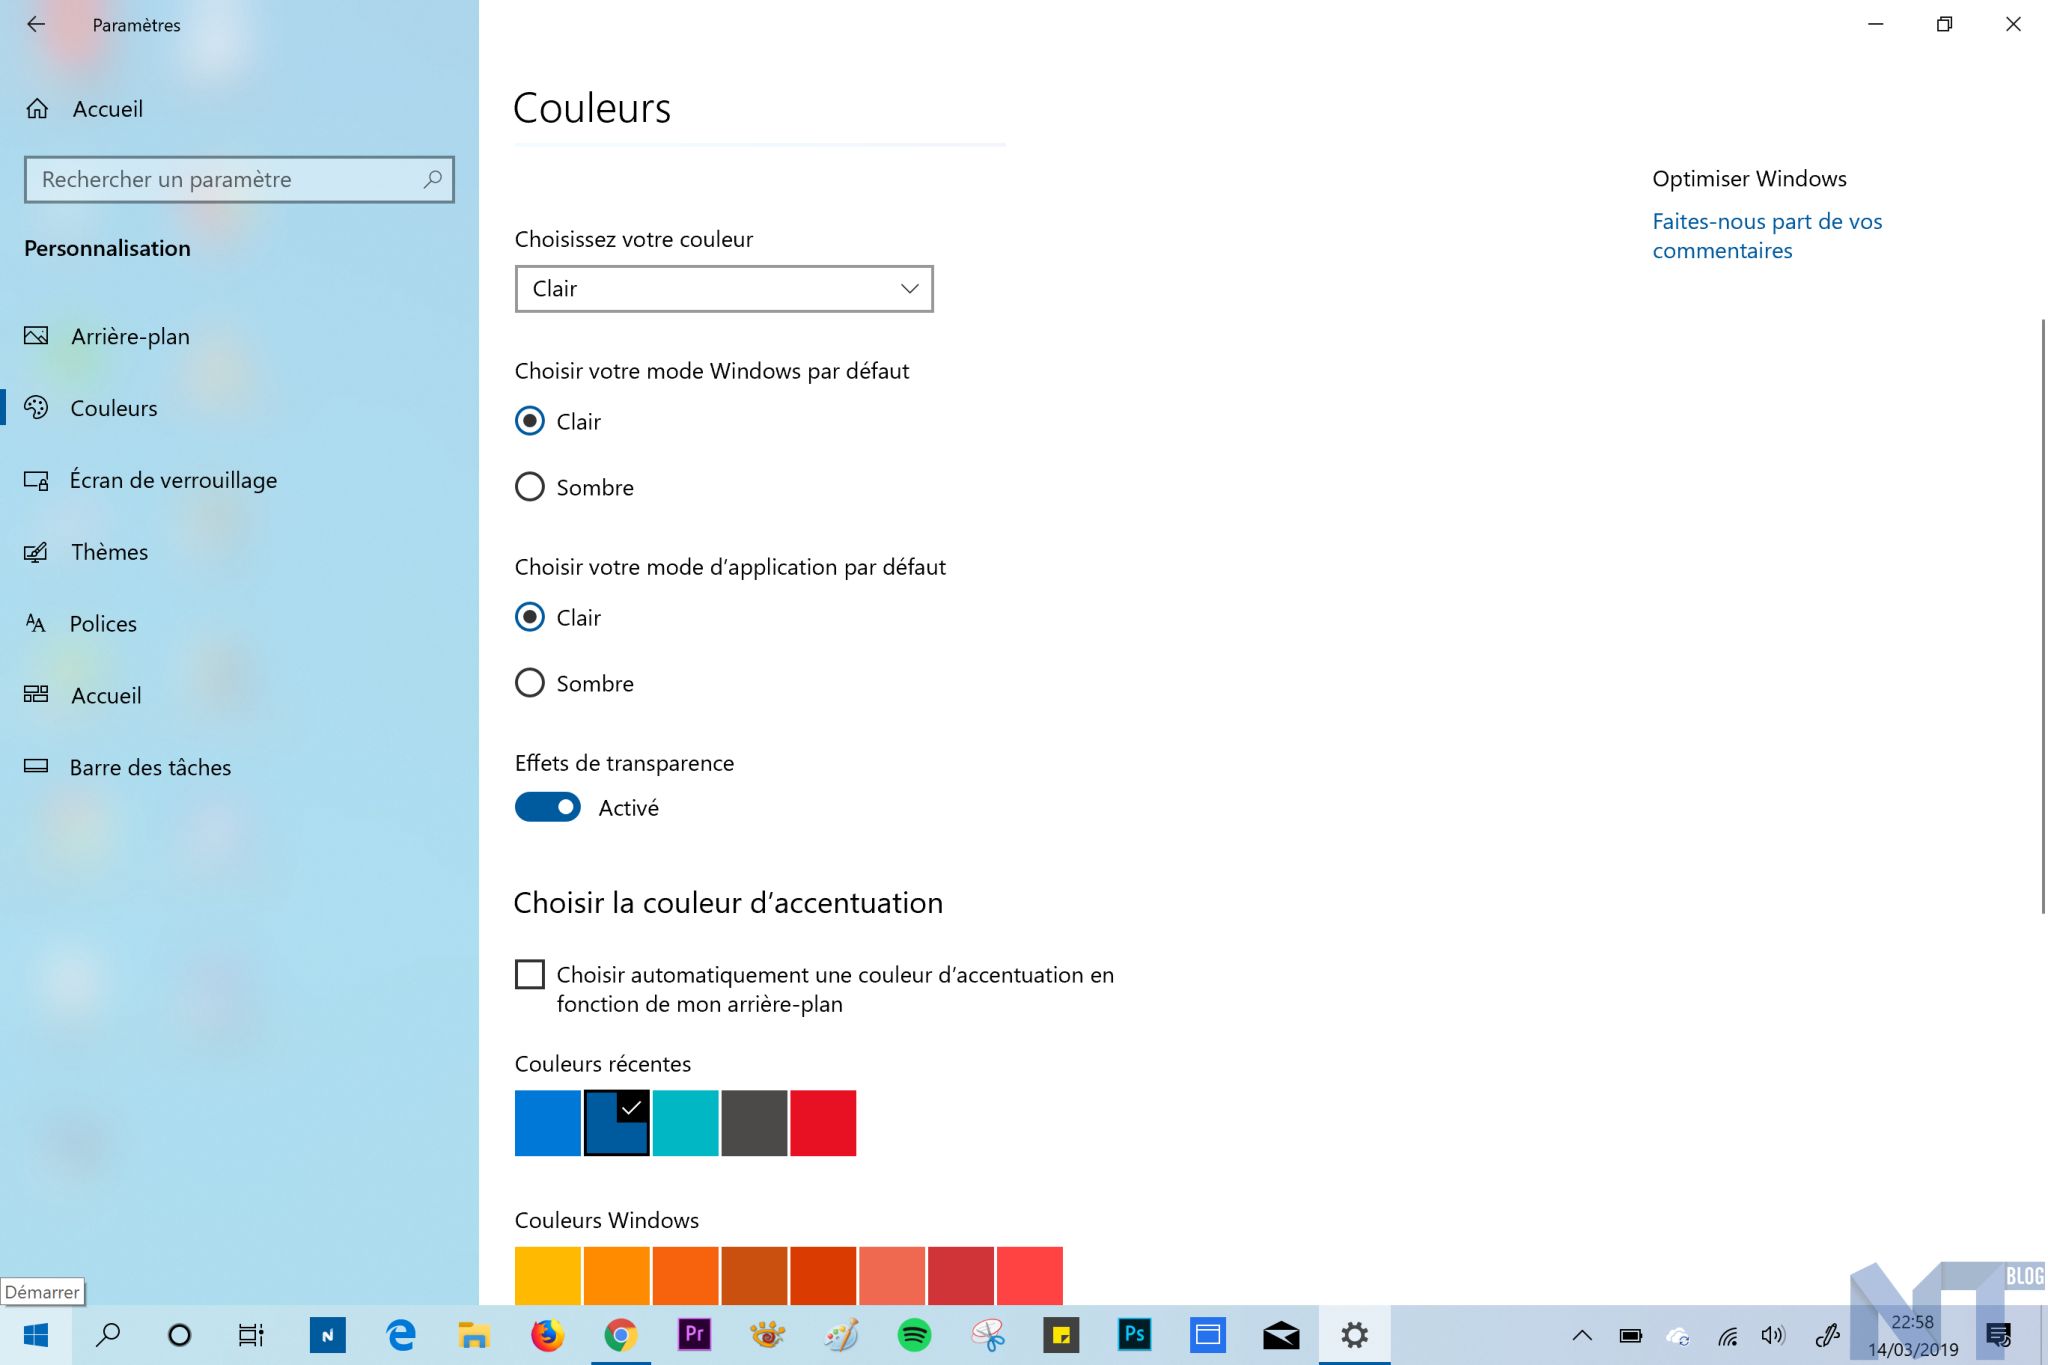
Task: Open the Thèmes section icon
Action: pos(36,552)
